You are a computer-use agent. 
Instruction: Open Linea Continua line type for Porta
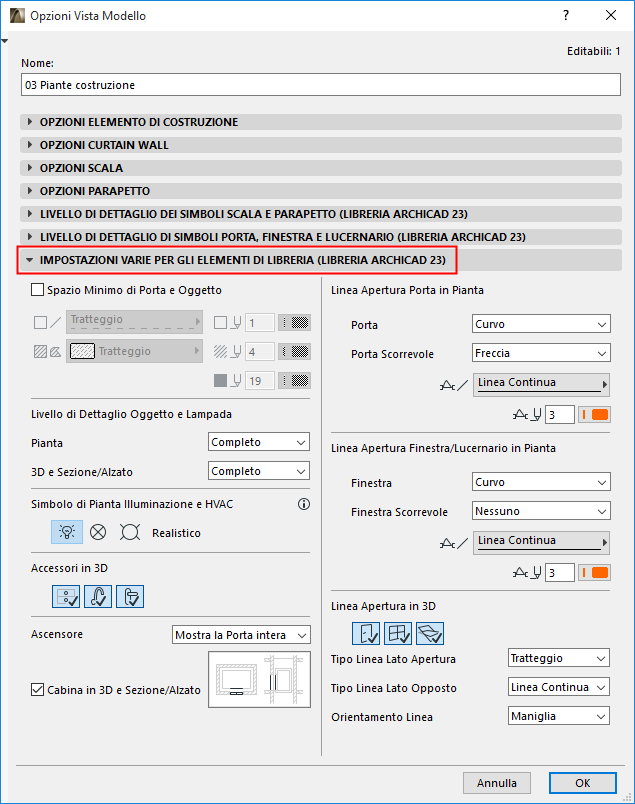click(541, 385)
